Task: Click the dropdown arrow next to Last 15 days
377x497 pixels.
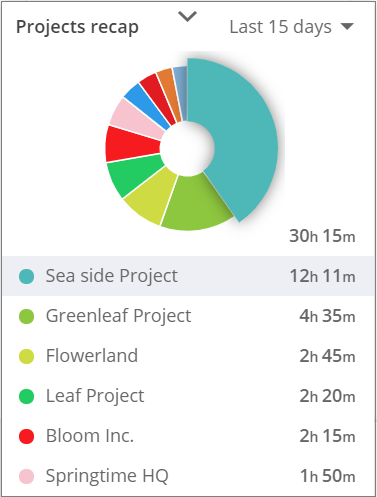Action: (x=347, y=26)
